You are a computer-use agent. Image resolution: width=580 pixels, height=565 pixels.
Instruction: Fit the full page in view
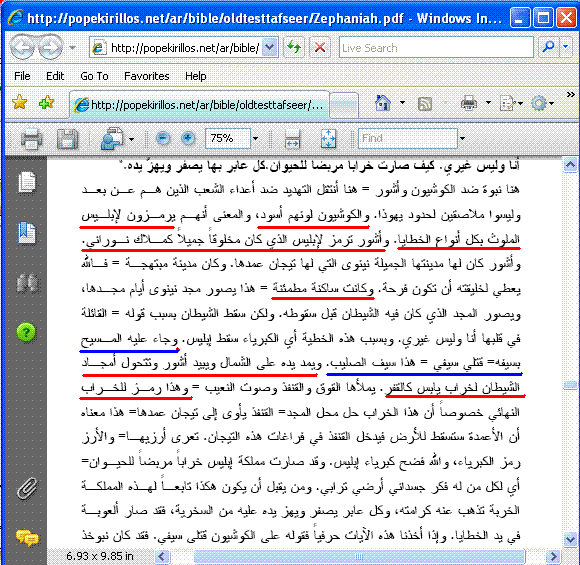328,139
